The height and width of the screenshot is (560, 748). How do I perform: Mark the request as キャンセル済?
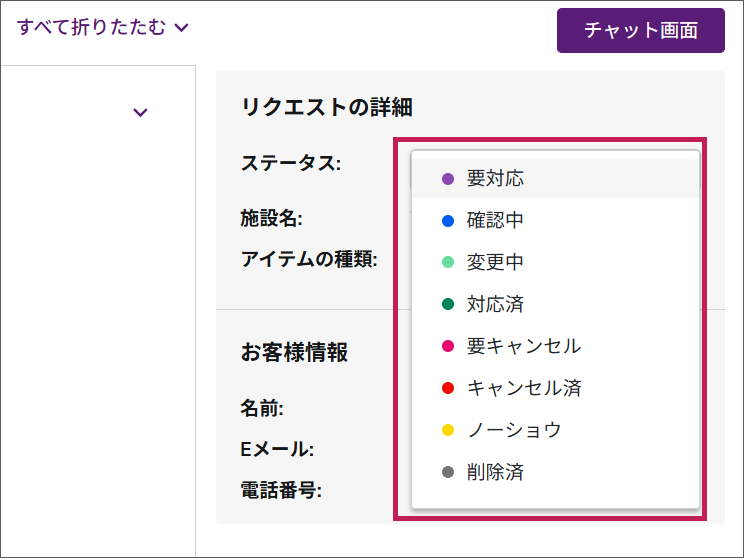(x=524, y=388)
